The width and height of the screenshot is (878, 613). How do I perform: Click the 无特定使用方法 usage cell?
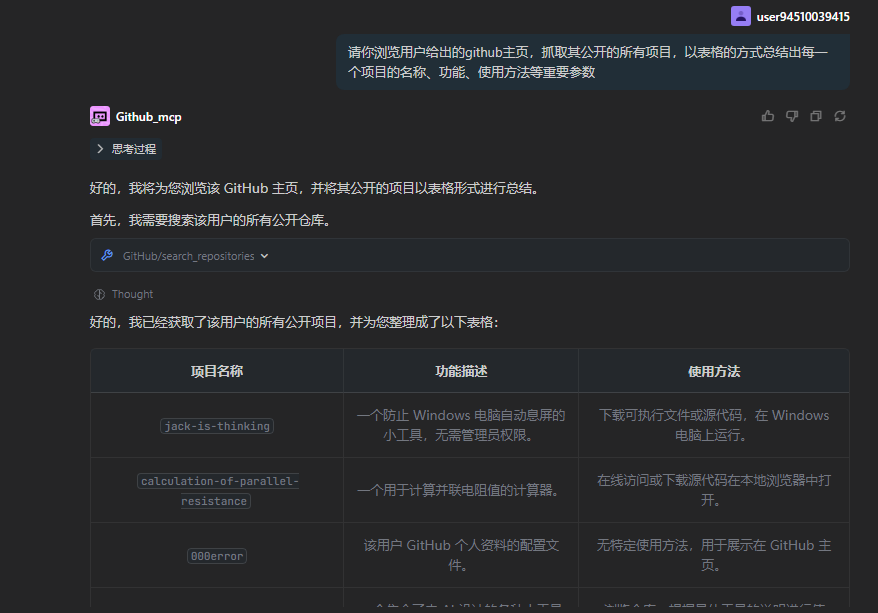714,555
